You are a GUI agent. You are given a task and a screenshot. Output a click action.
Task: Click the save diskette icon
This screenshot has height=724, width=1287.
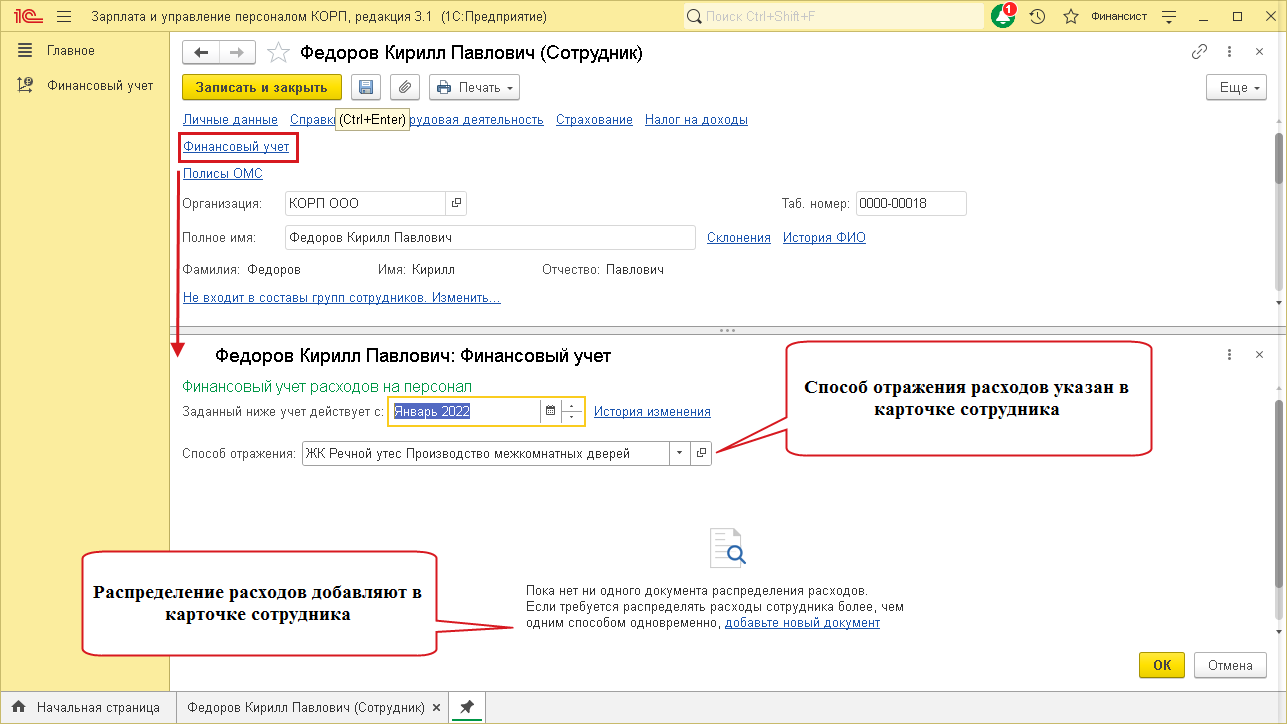tap(366, 87)
